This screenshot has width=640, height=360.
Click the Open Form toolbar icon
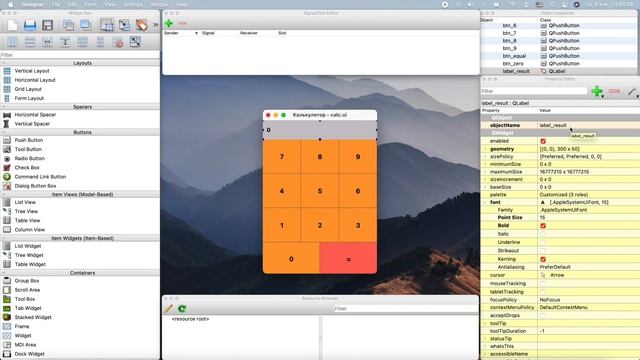click(x=30, y=25)
